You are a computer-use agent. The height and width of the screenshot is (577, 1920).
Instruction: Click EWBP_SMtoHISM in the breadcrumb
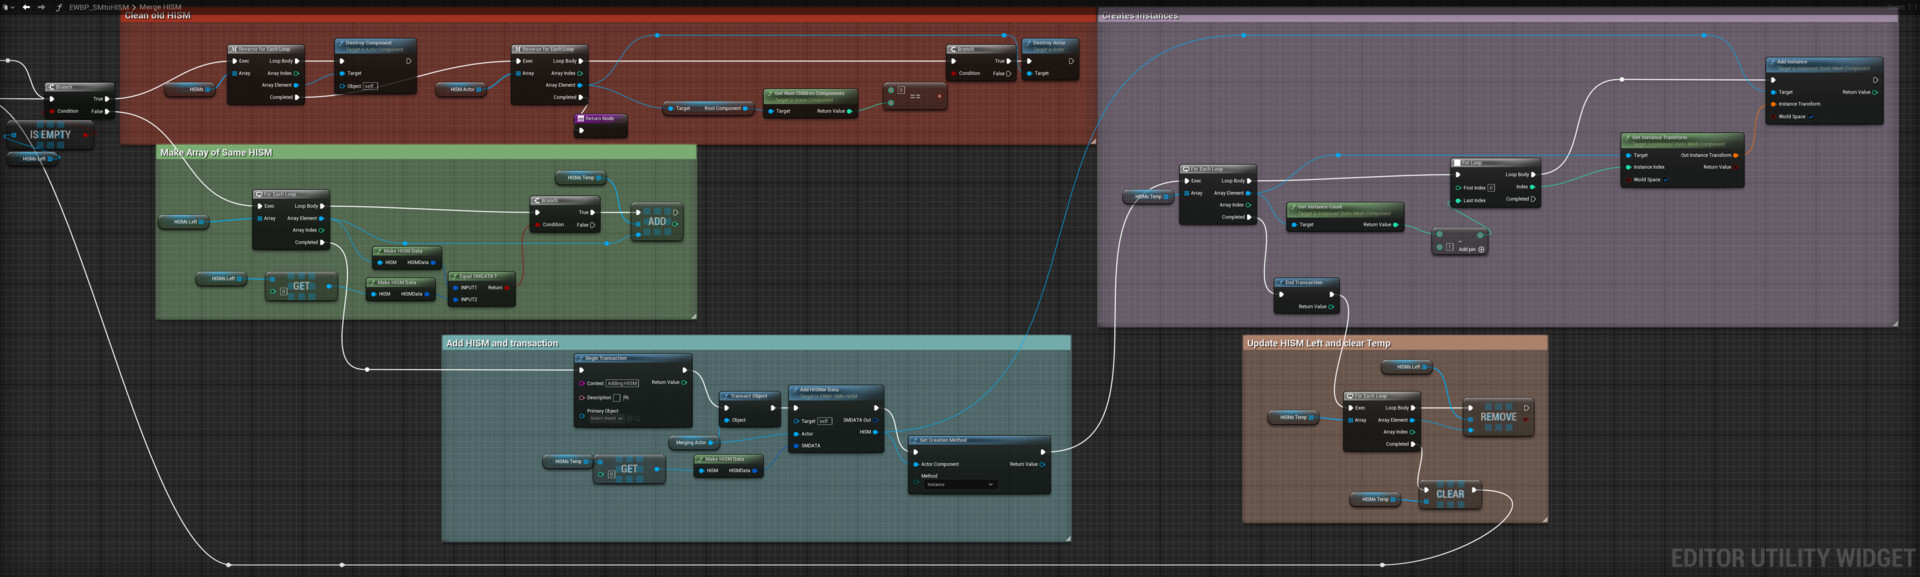click(x=98, y=7)
